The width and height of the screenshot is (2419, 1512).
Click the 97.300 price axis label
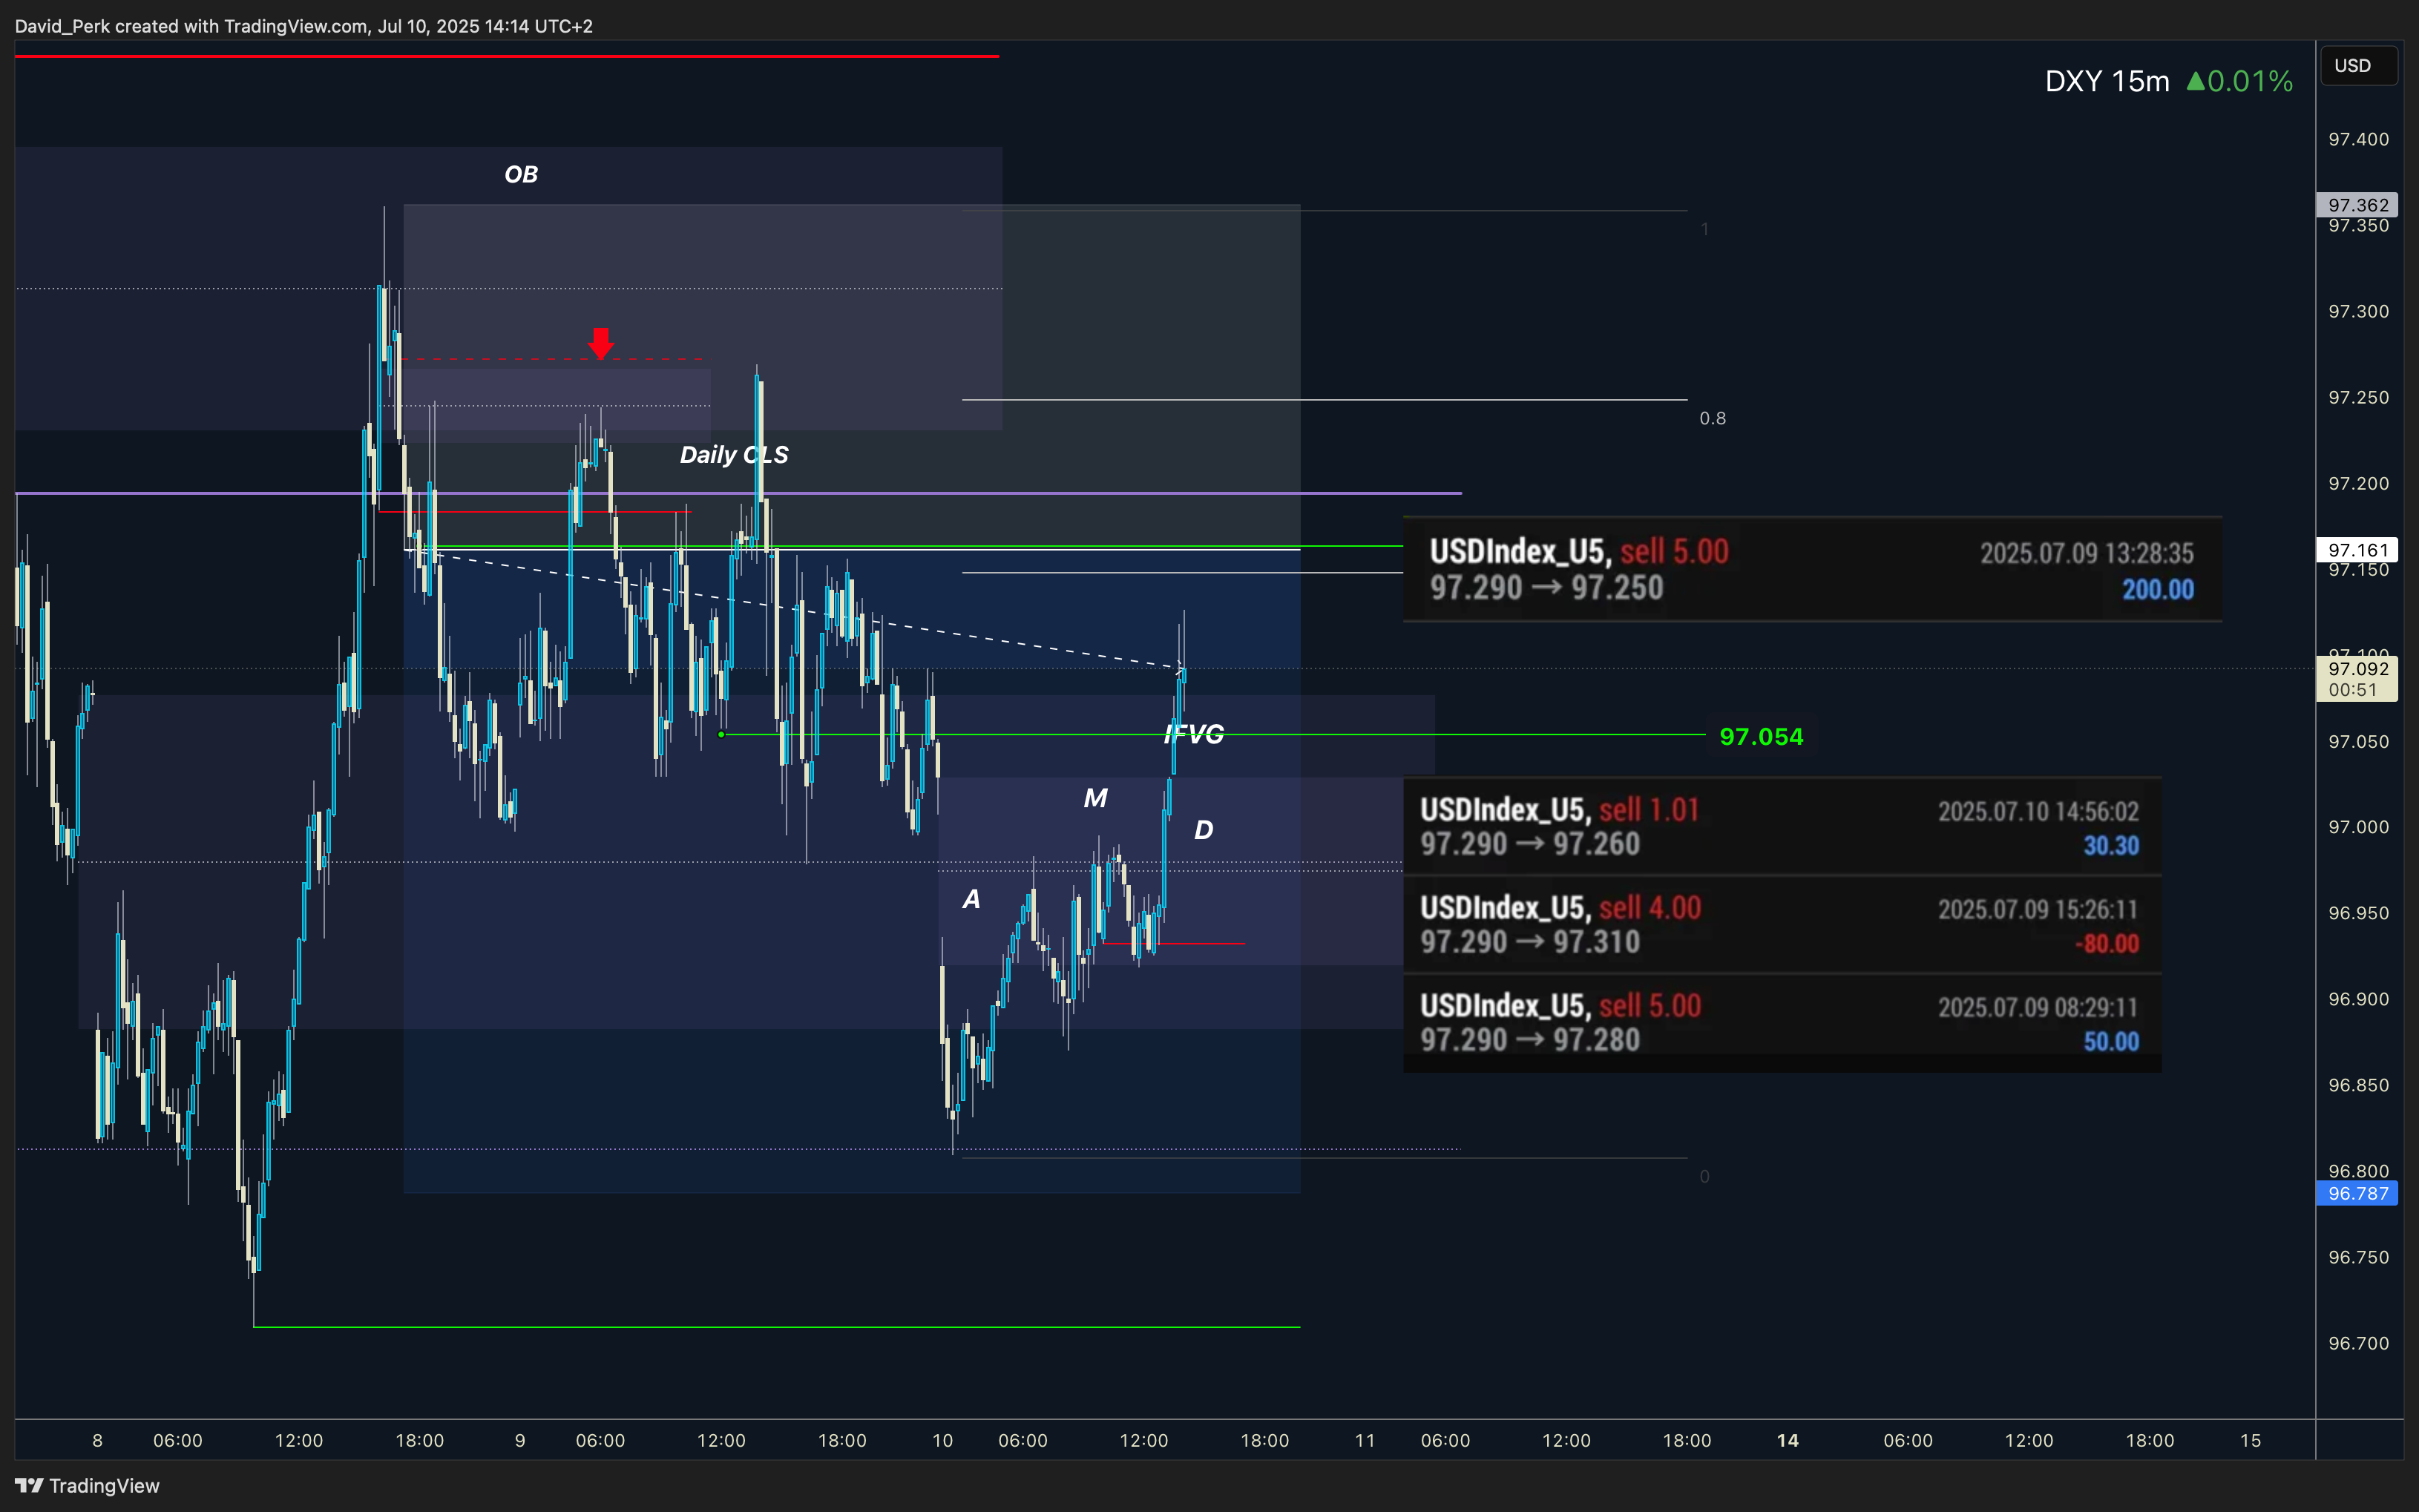click(2358, 311)
